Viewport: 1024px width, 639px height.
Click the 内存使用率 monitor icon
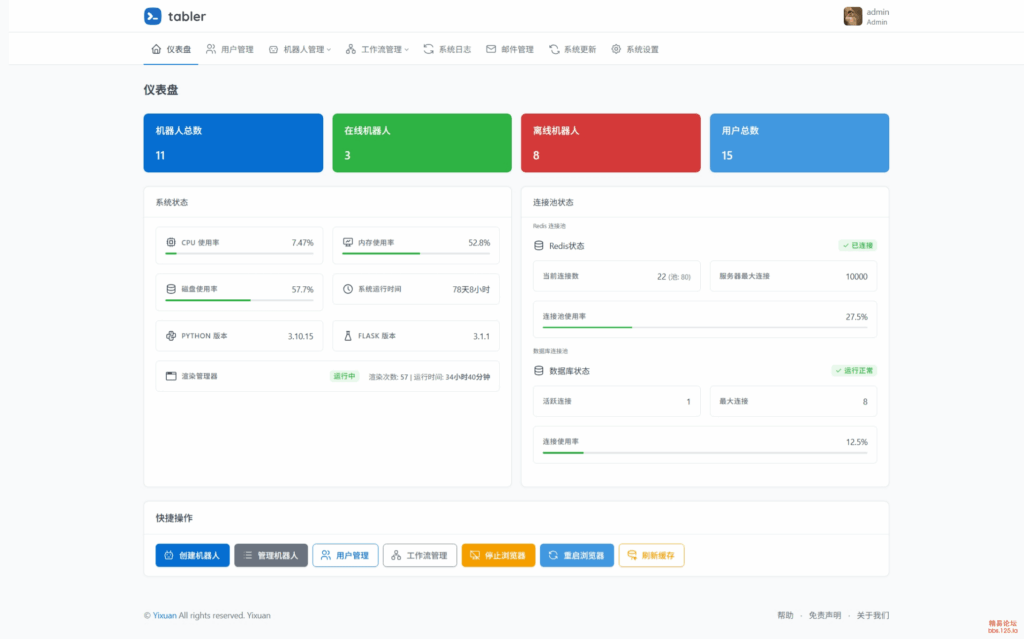pos(348,243)
